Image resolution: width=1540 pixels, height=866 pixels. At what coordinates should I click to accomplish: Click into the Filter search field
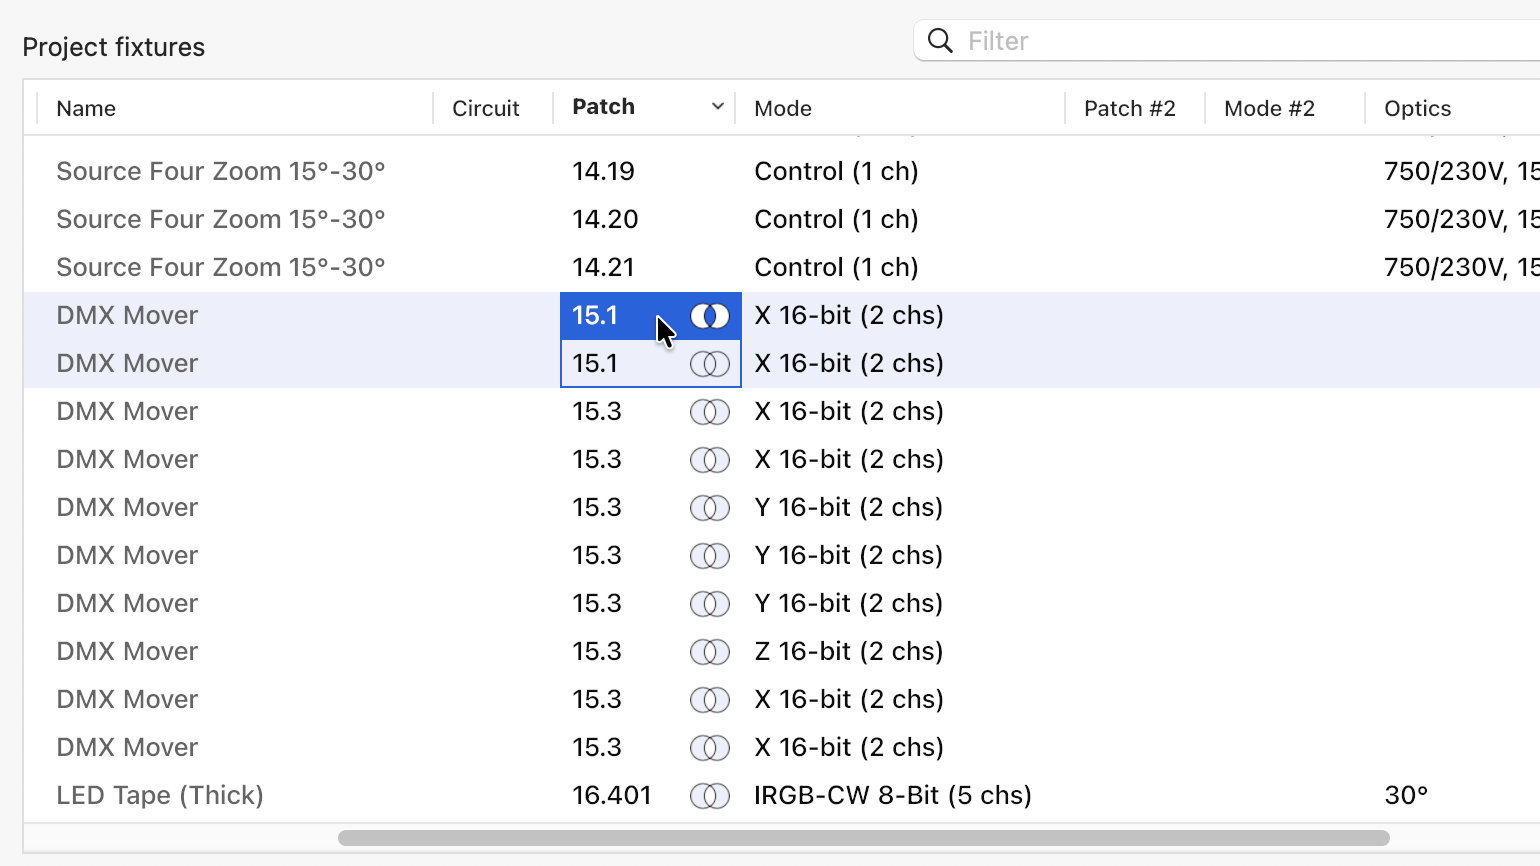tap(1200, 41)
